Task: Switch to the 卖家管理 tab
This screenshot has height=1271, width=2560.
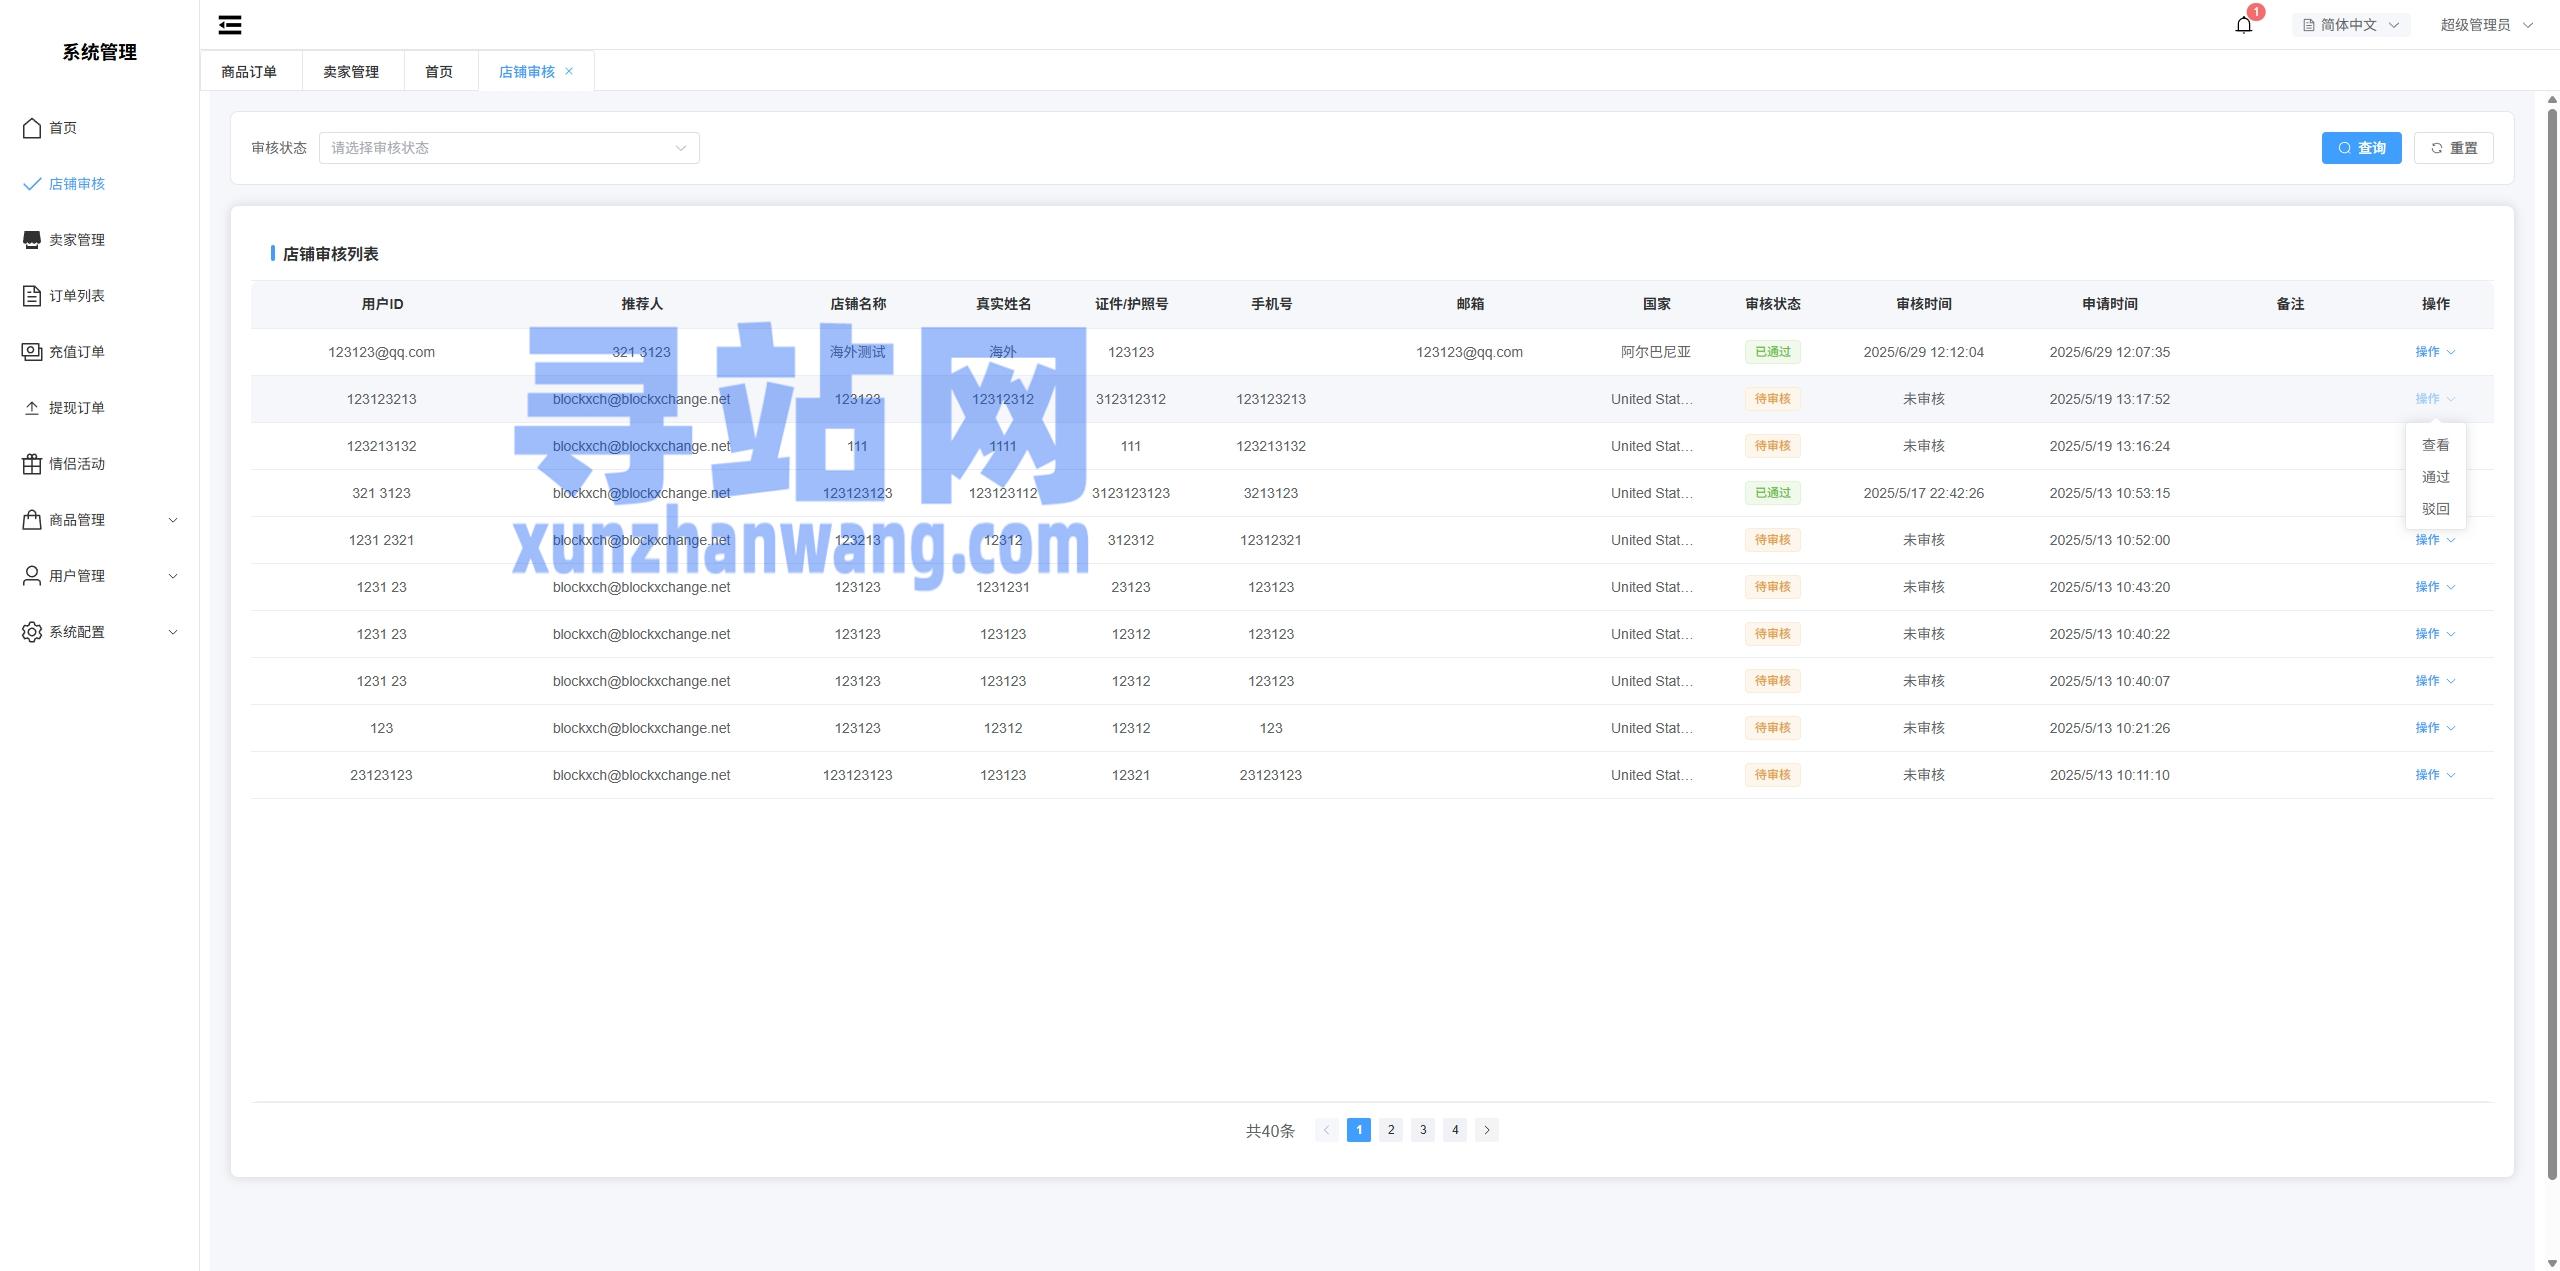Action: coord(351,71)
